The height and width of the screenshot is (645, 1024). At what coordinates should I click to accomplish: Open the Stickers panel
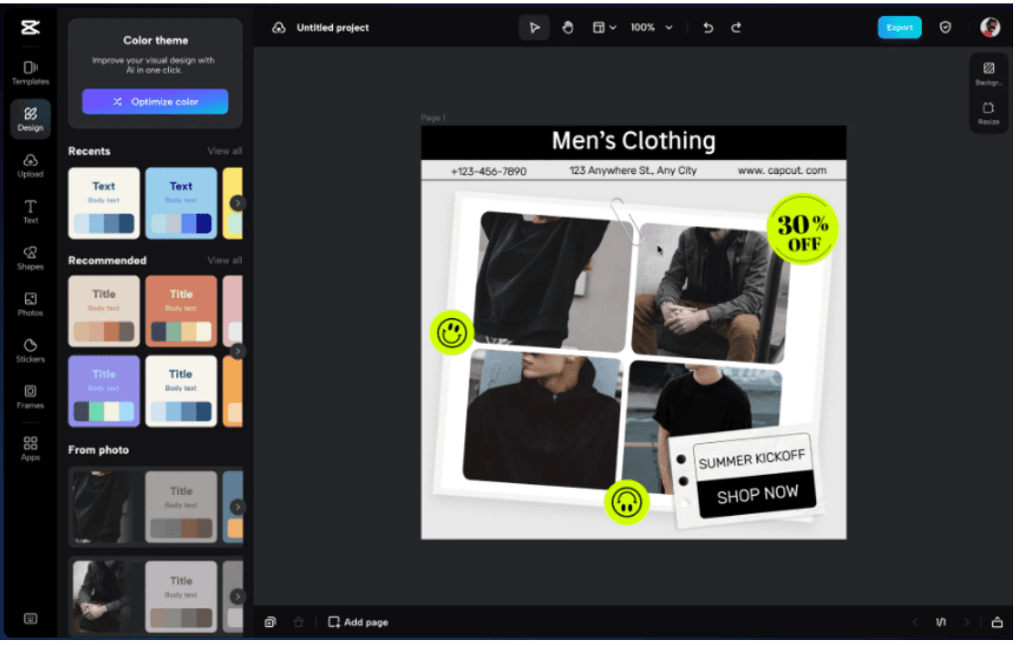pos(30,352)
